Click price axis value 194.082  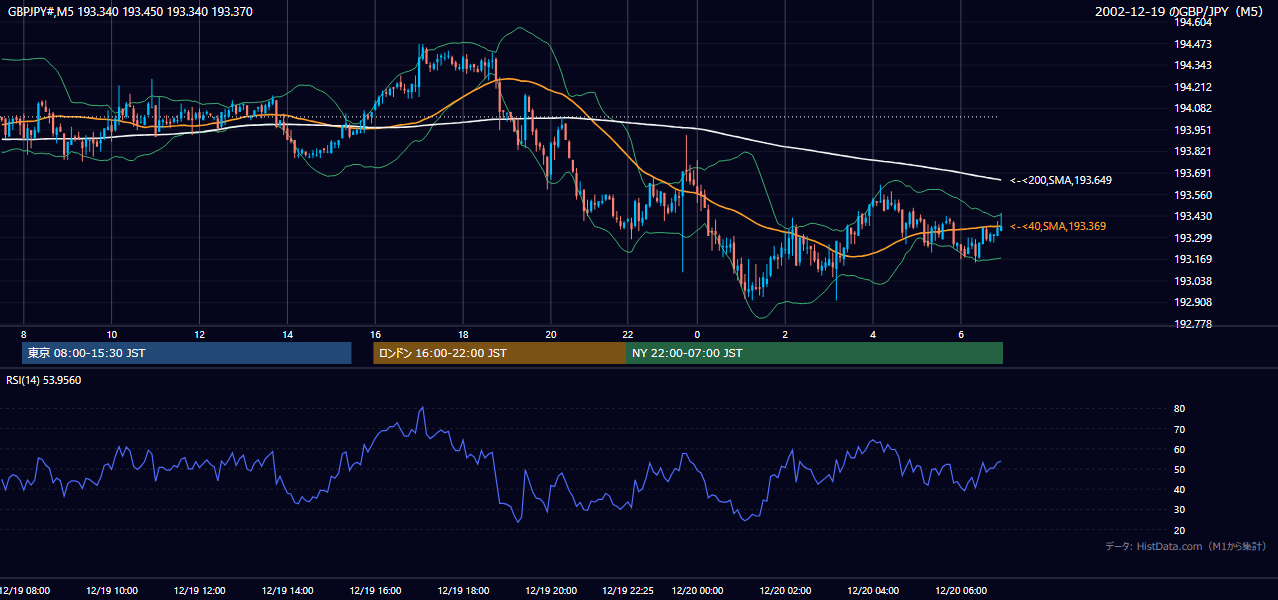tap(1193, 108)
